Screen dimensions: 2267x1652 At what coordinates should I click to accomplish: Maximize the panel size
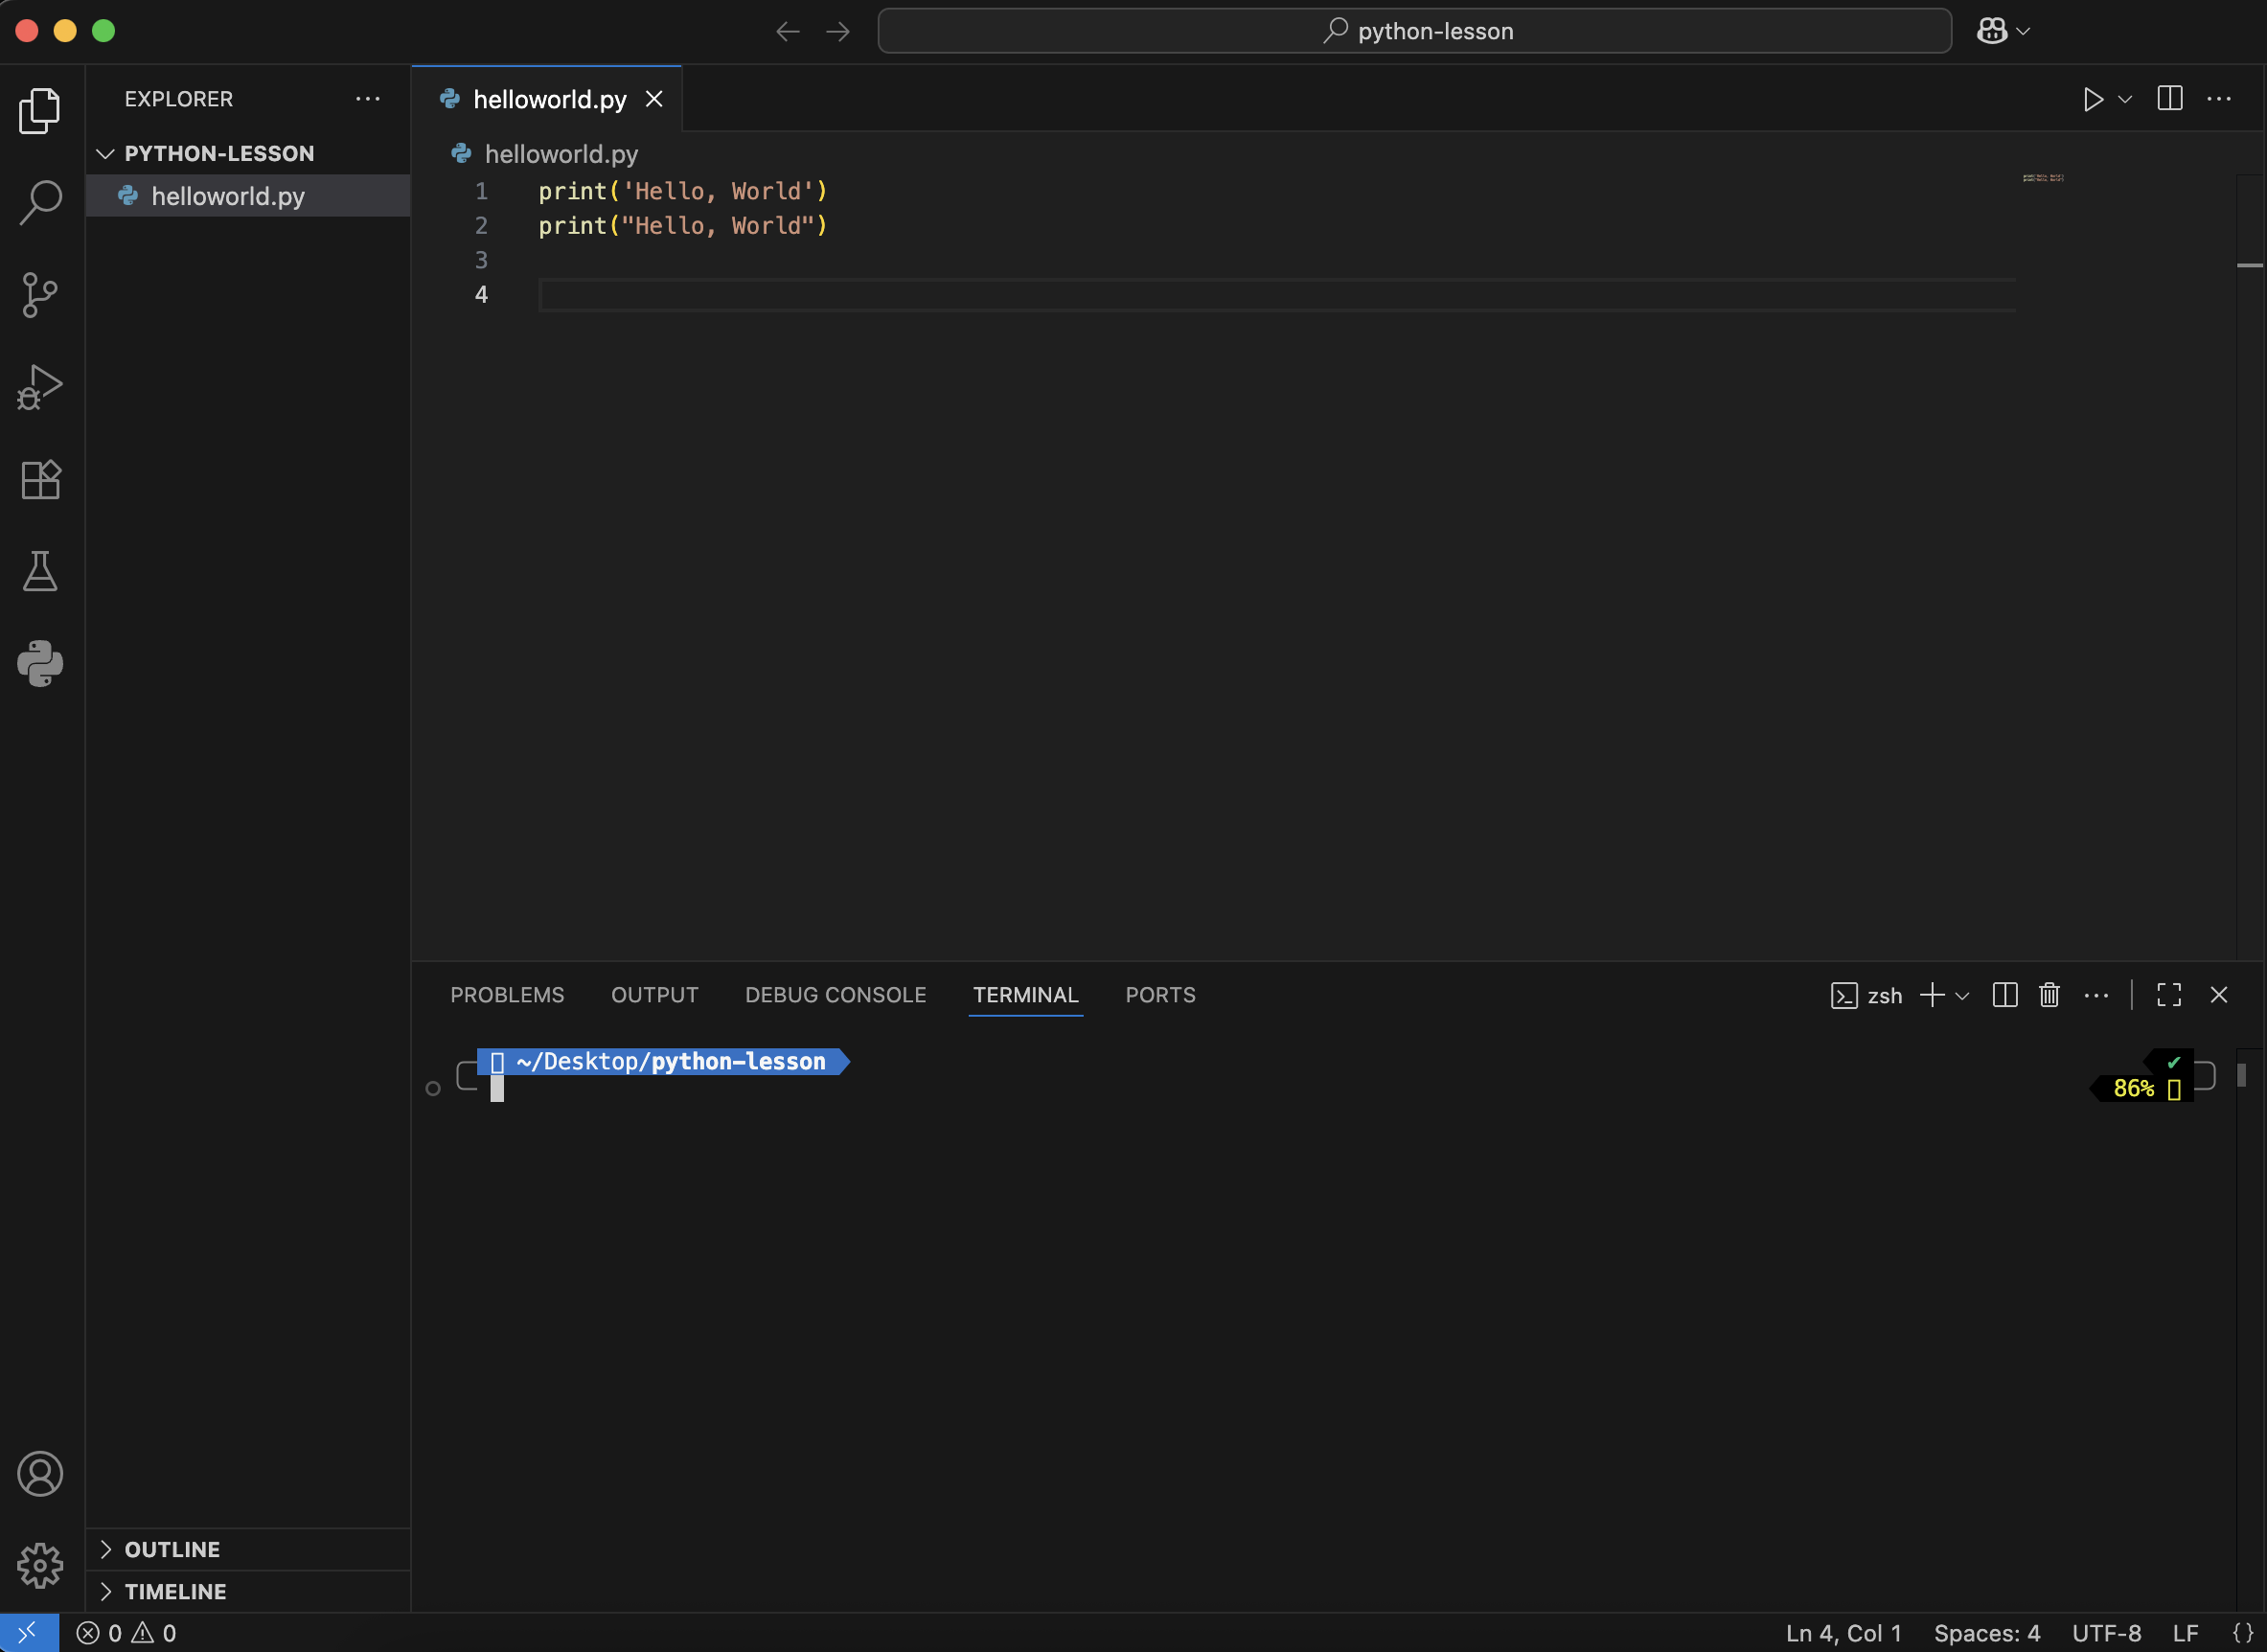coord(2169,995)
